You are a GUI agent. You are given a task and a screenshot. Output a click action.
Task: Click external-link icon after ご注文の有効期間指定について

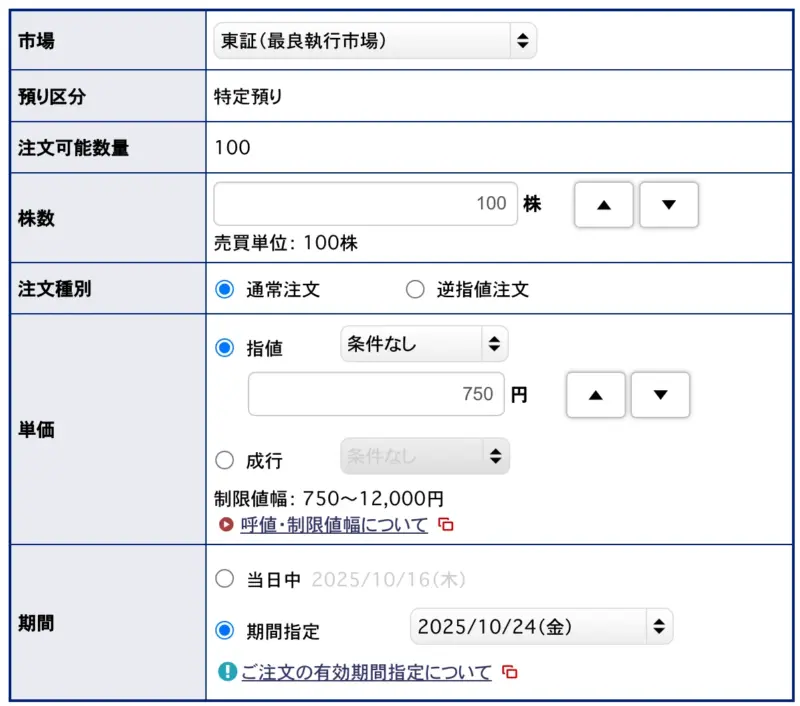tap(510, 673)
